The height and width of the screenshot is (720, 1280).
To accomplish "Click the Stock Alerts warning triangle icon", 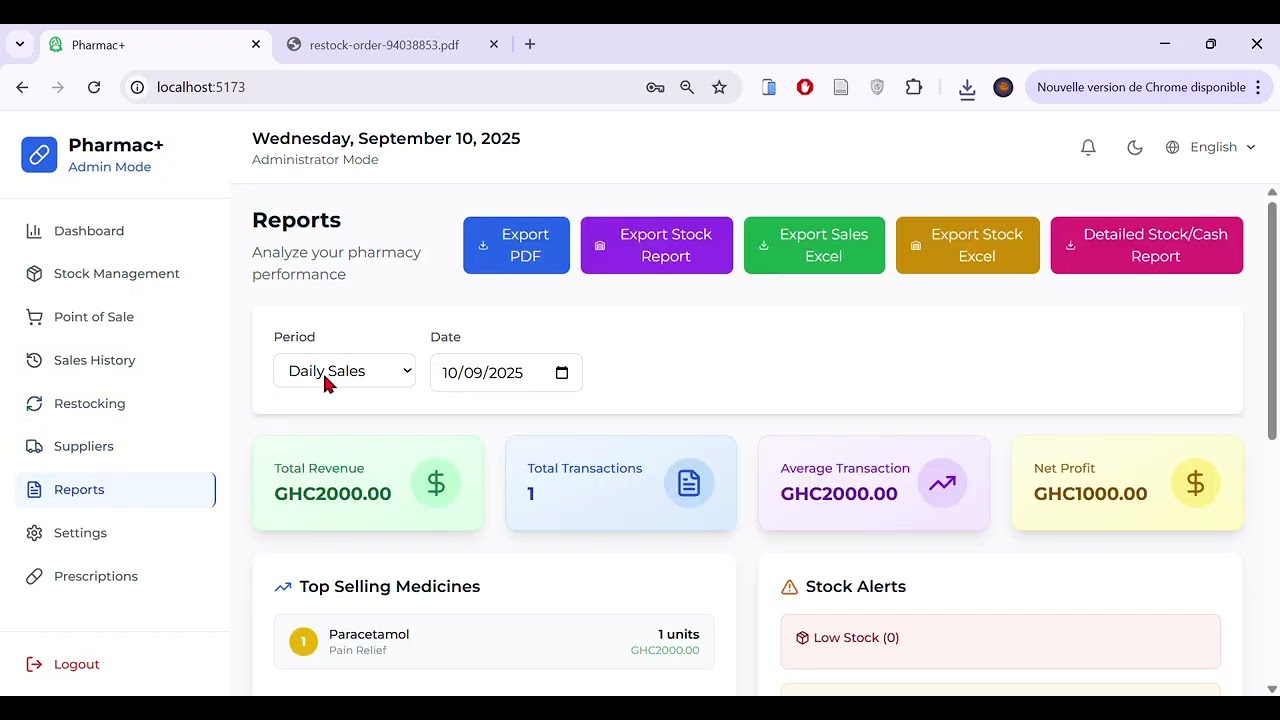I will pos(789,587).
